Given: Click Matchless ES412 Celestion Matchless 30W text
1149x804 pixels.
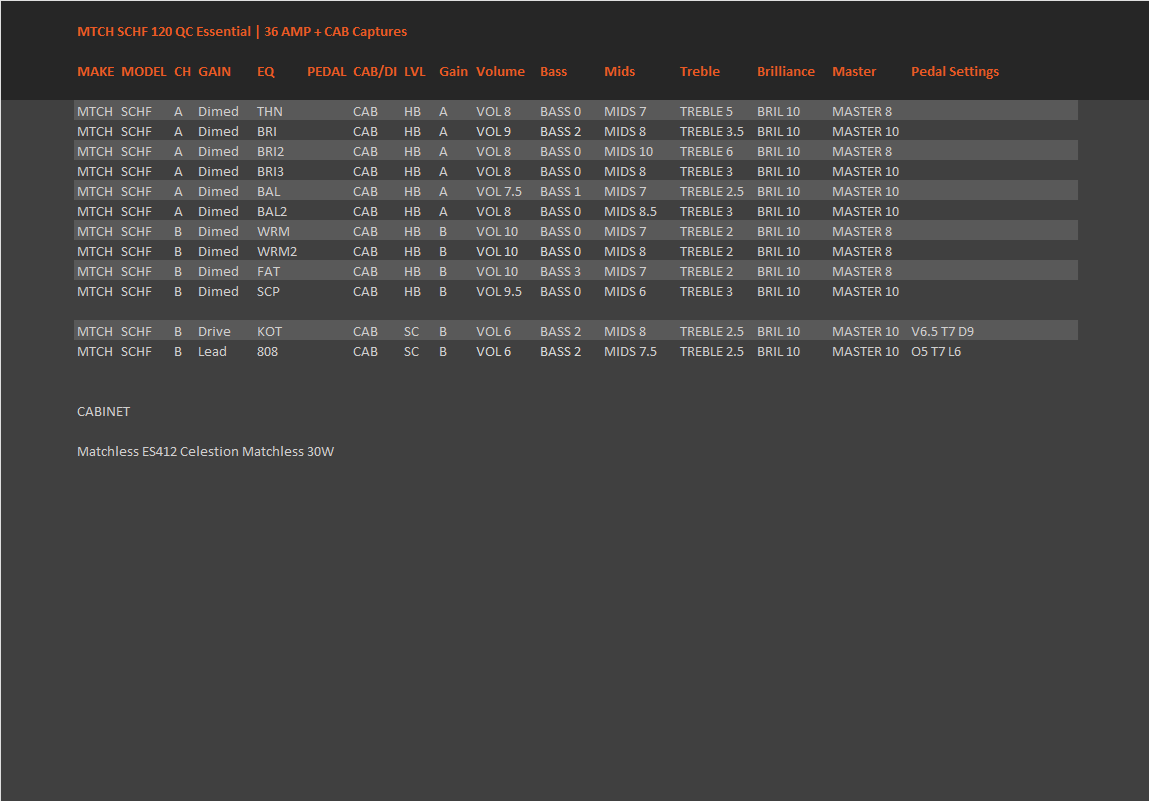Looking at the screenshot, I should pyautogui.click(x=205, y=451).
